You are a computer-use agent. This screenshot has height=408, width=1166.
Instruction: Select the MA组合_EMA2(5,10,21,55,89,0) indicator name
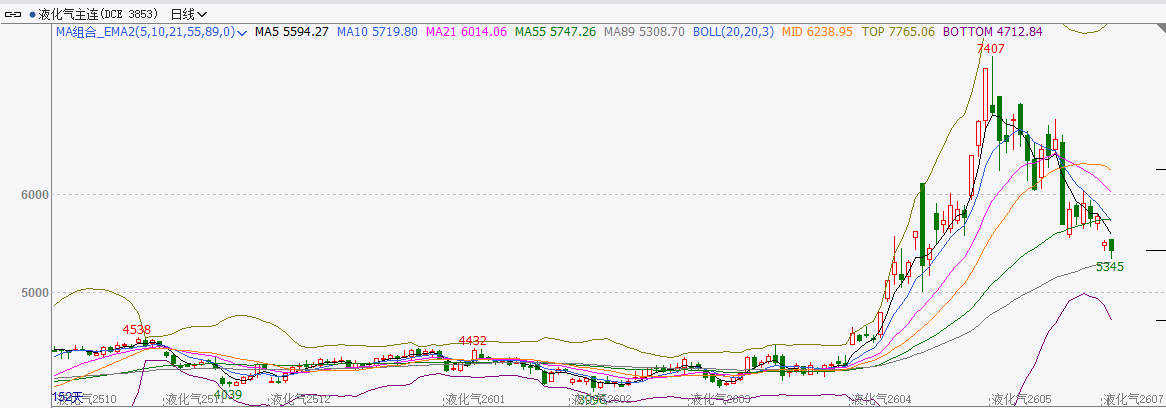click(145, 32)
